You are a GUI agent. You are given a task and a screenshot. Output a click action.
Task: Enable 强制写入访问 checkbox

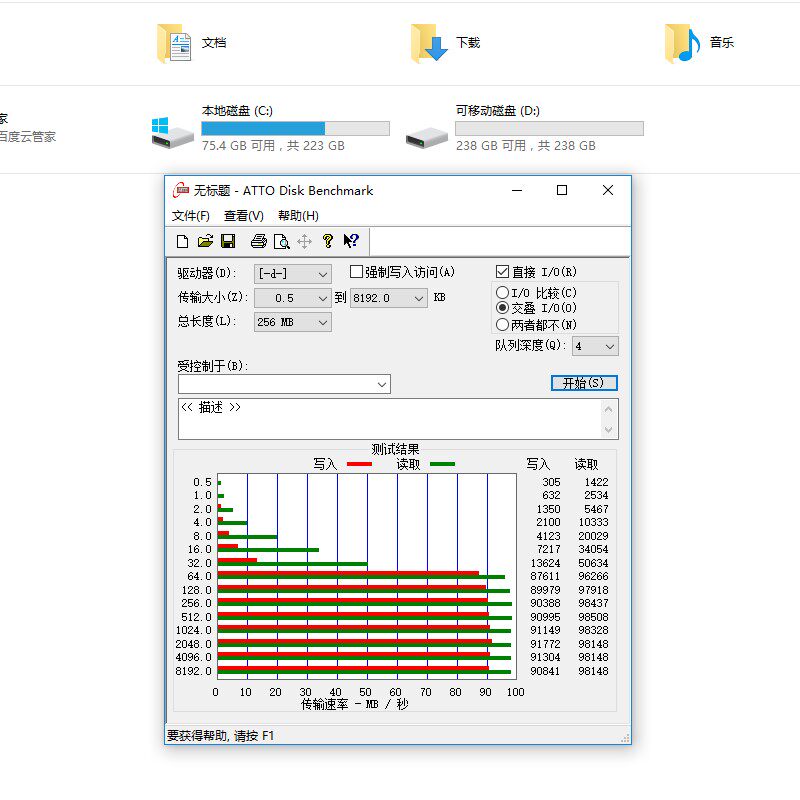[x=356, y=272]
